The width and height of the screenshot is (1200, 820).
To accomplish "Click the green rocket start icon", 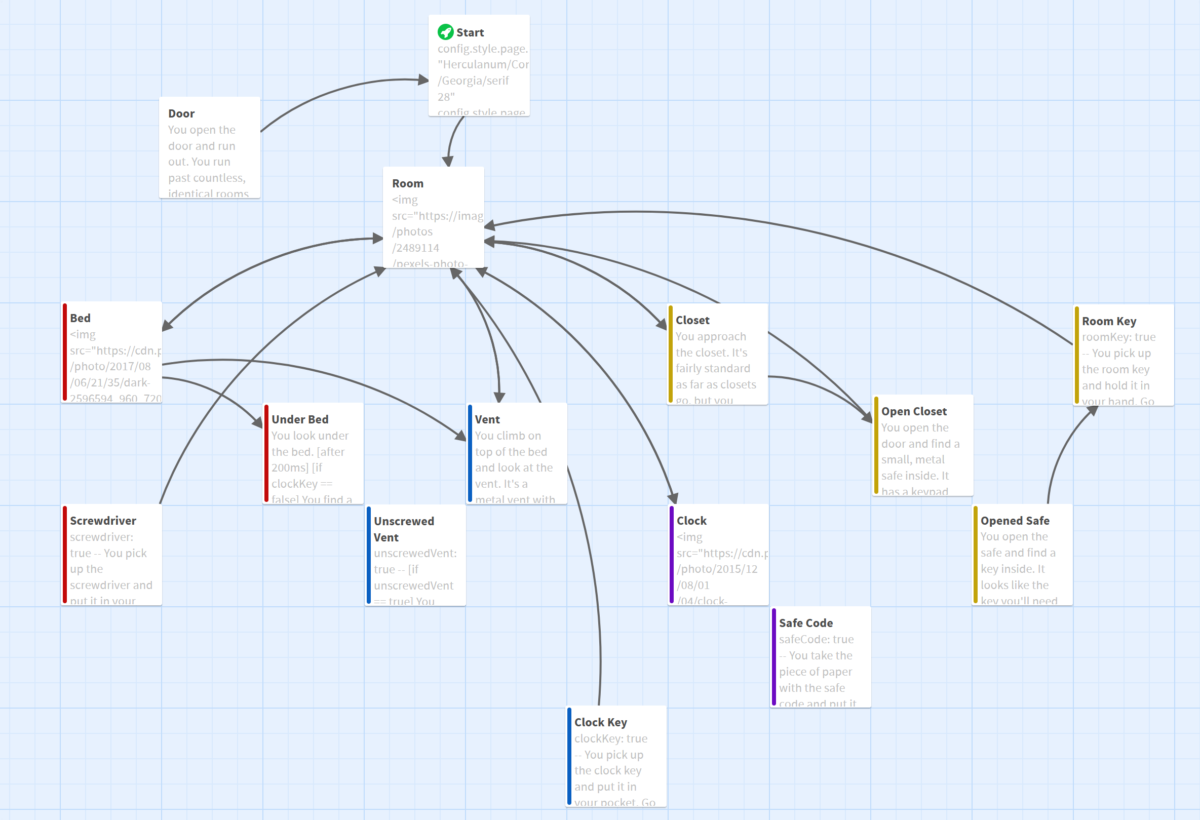I will pyautogui.click(x=446, y=32).
